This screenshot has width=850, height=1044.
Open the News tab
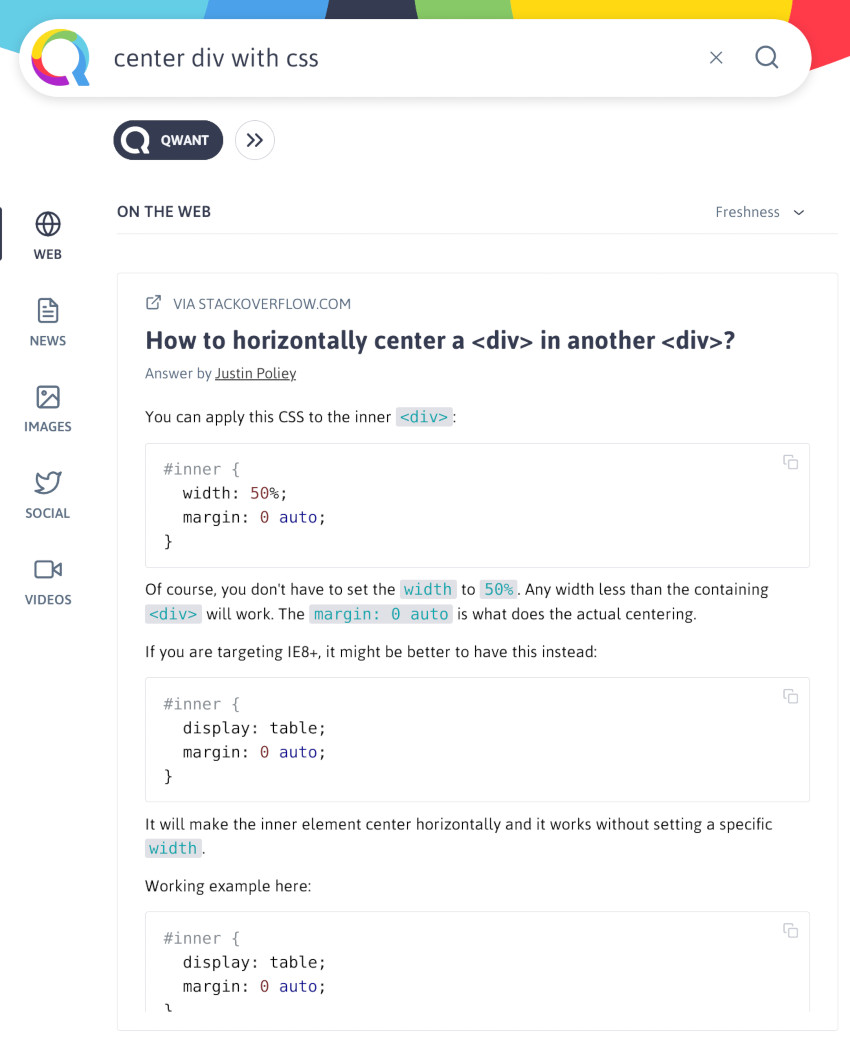(48, 322)
